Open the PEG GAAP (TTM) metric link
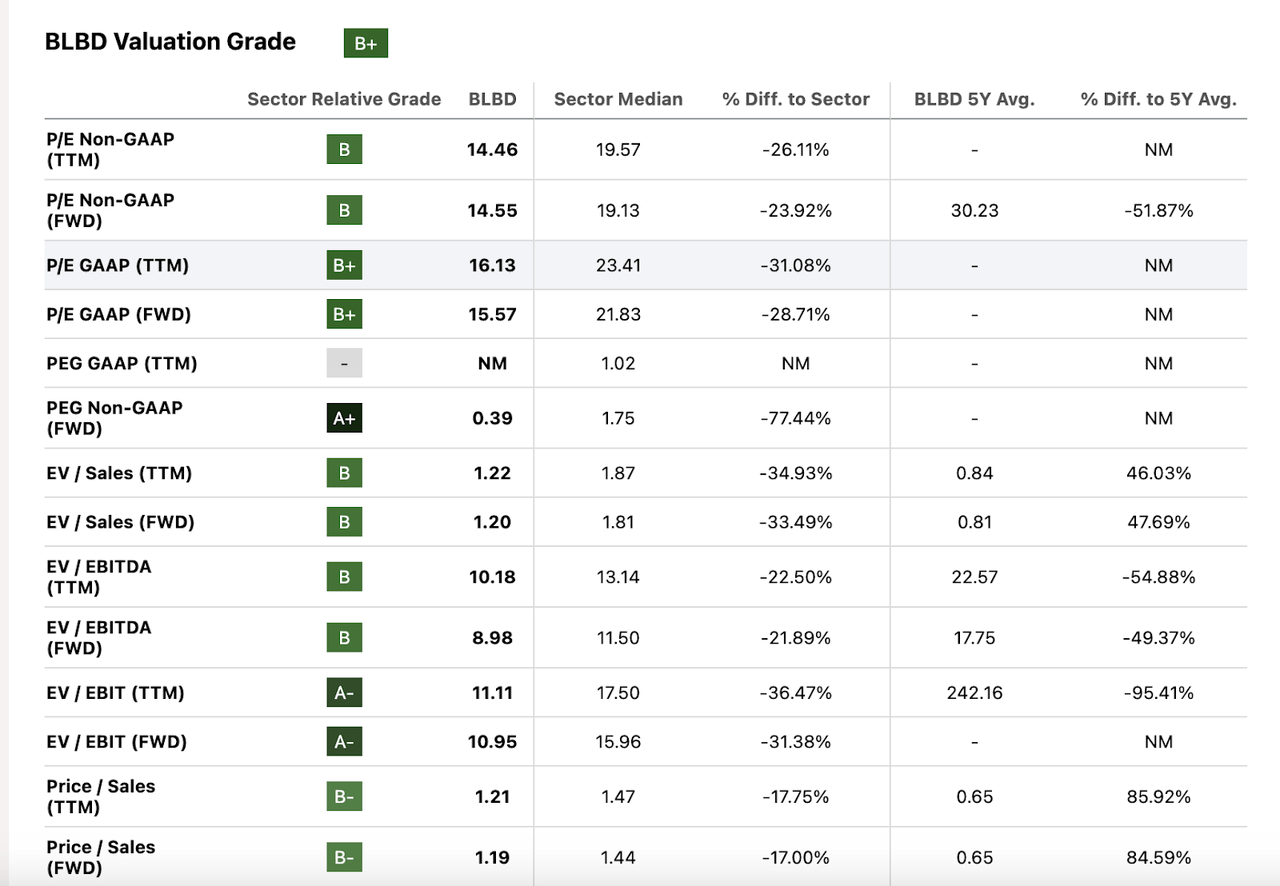The width and height of the screenshot is (1280, 886). (x=121, y=364)
